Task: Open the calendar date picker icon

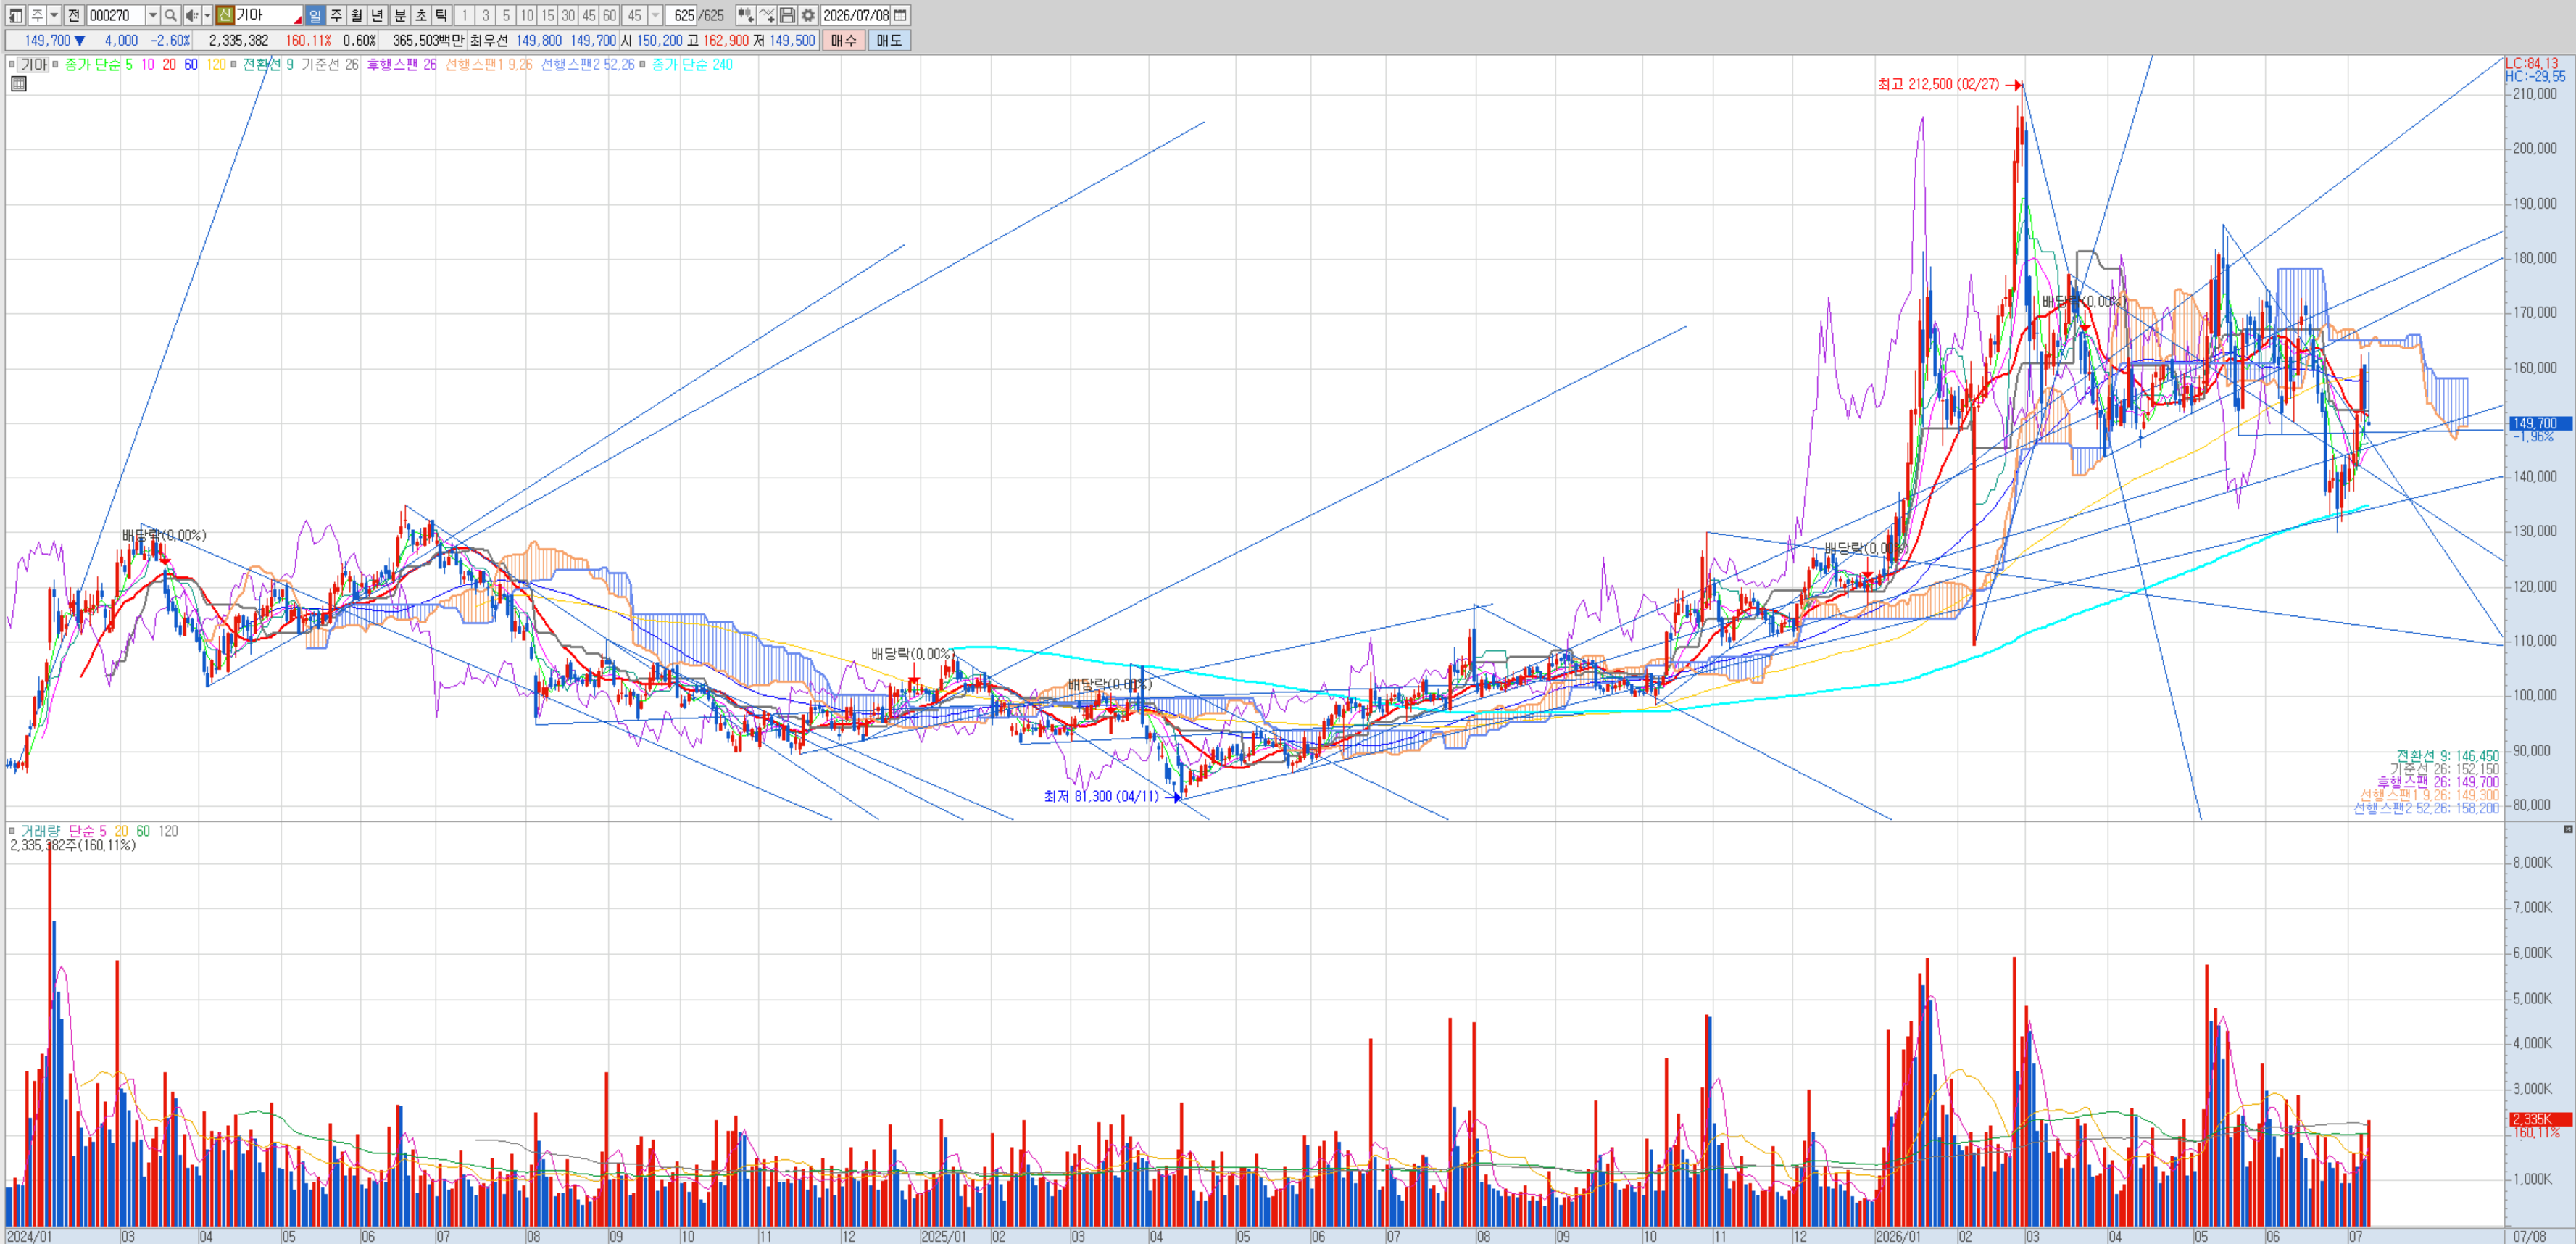Action: (x=900, y=15)
